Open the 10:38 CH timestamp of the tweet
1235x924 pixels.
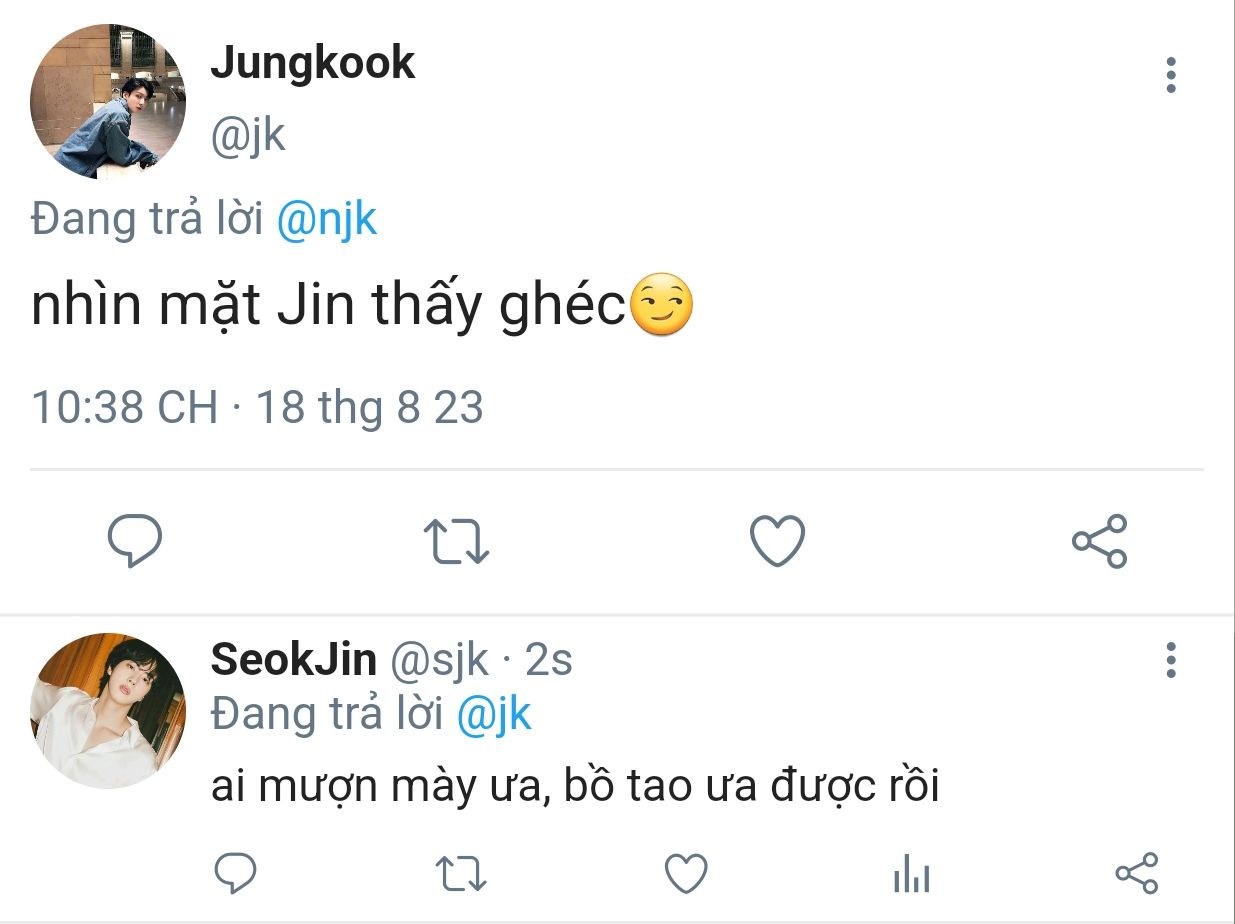coord(125,408)
